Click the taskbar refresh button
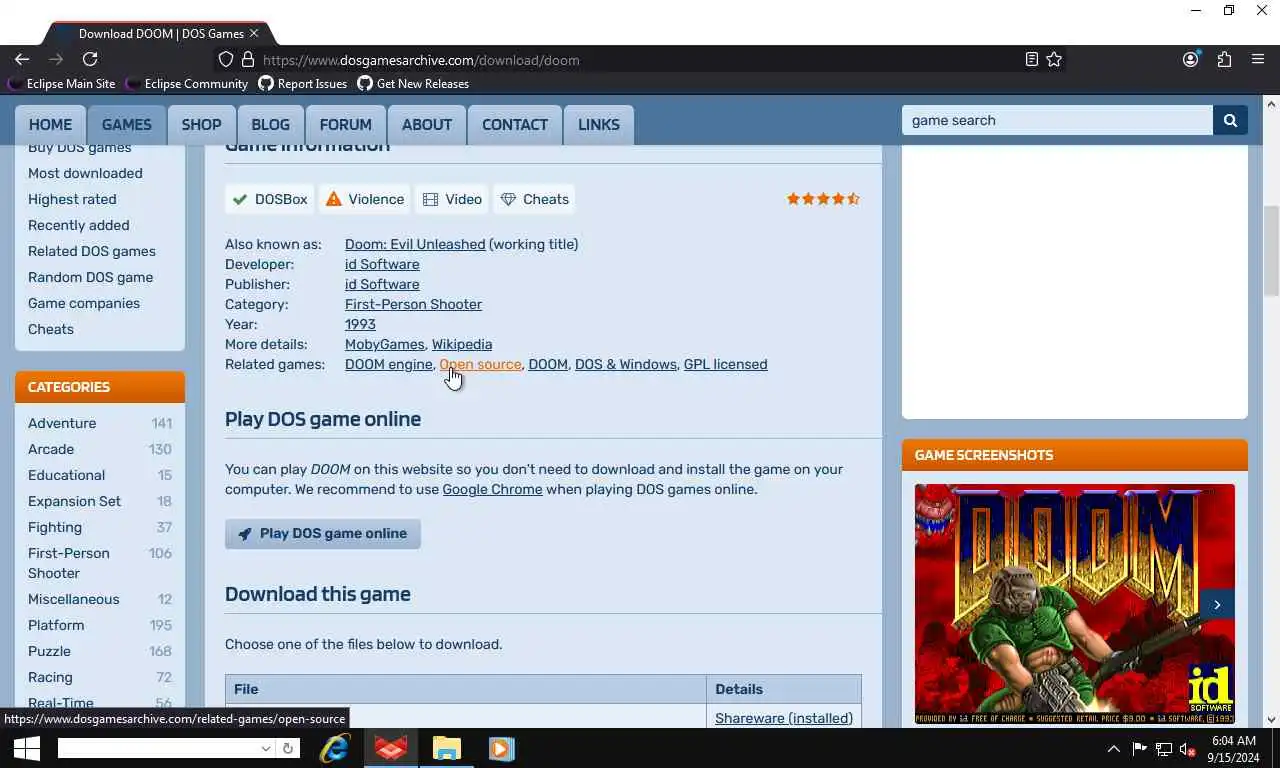1280x768 pixels. click(x=287, y=748)
